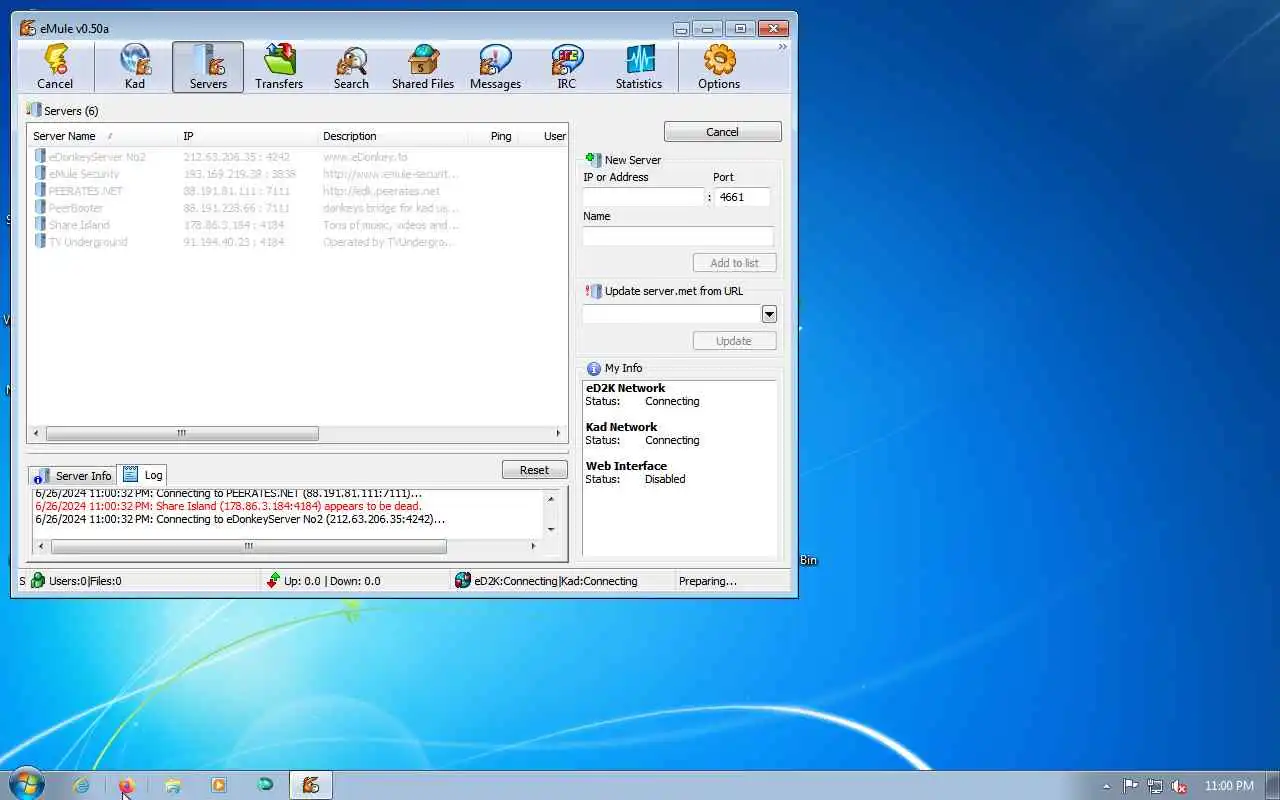The height and width of the screenshot is (800, 1280).
Task: Click the Action Center flag icon
Action: (x=1131, y=786)
